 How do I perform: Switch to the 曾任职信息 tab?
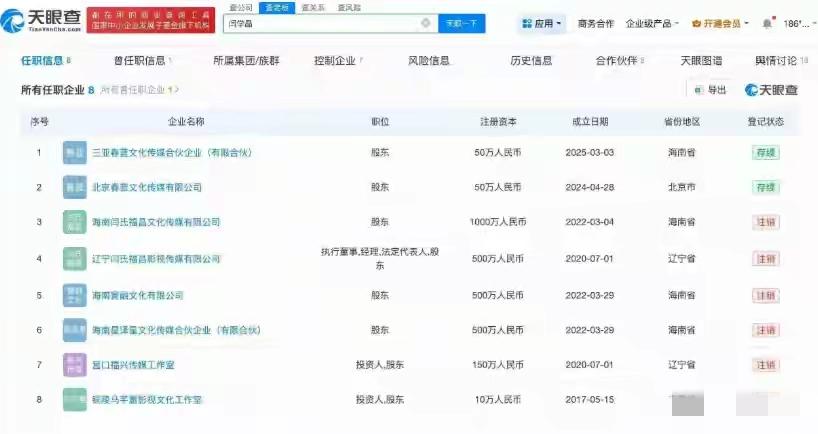click(142, 61)
